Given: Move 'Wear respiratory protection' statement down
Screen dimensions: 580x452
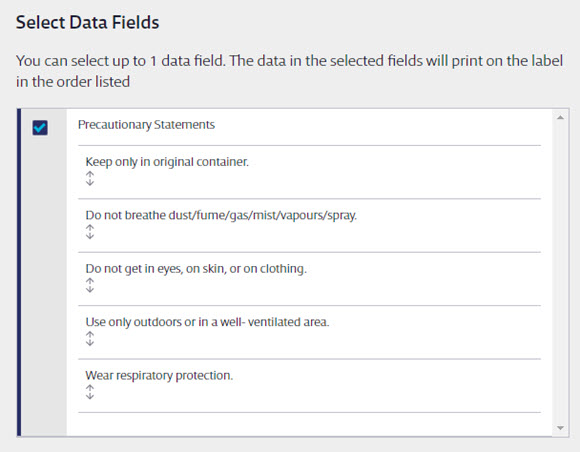Looking at the screenshot, I should [90, 396].
